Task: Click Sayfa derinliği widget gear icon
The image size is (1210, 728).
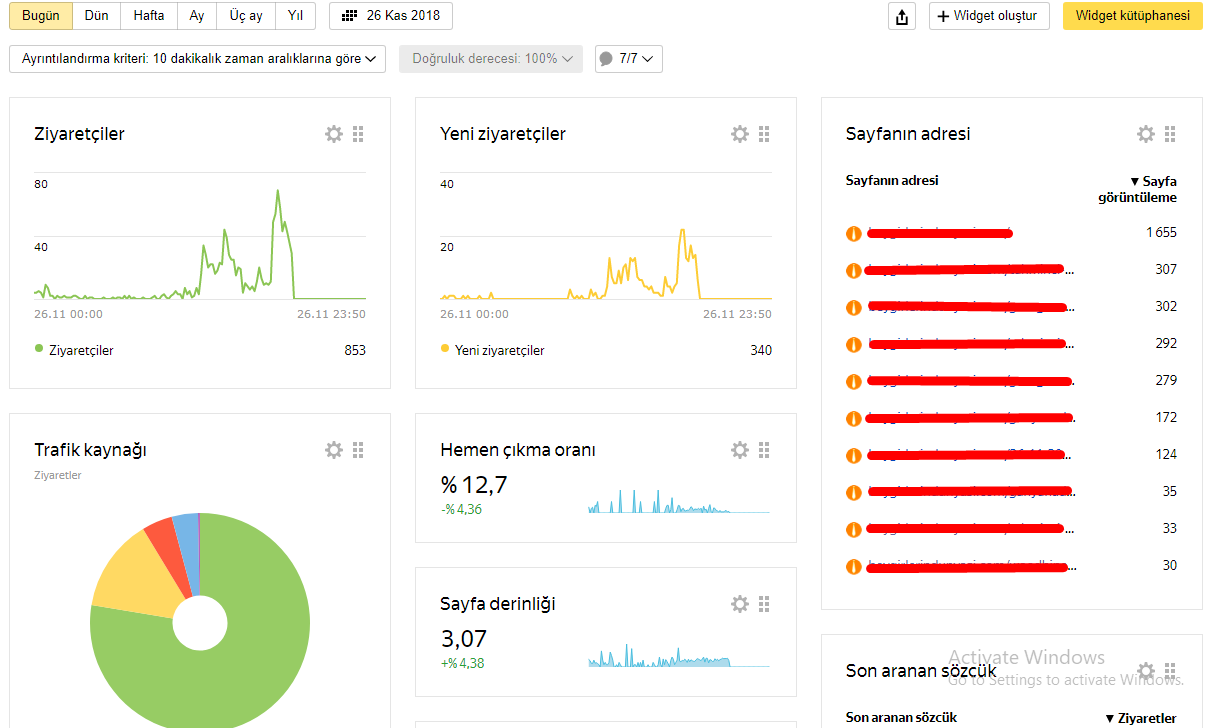Action: coord(740,604)
